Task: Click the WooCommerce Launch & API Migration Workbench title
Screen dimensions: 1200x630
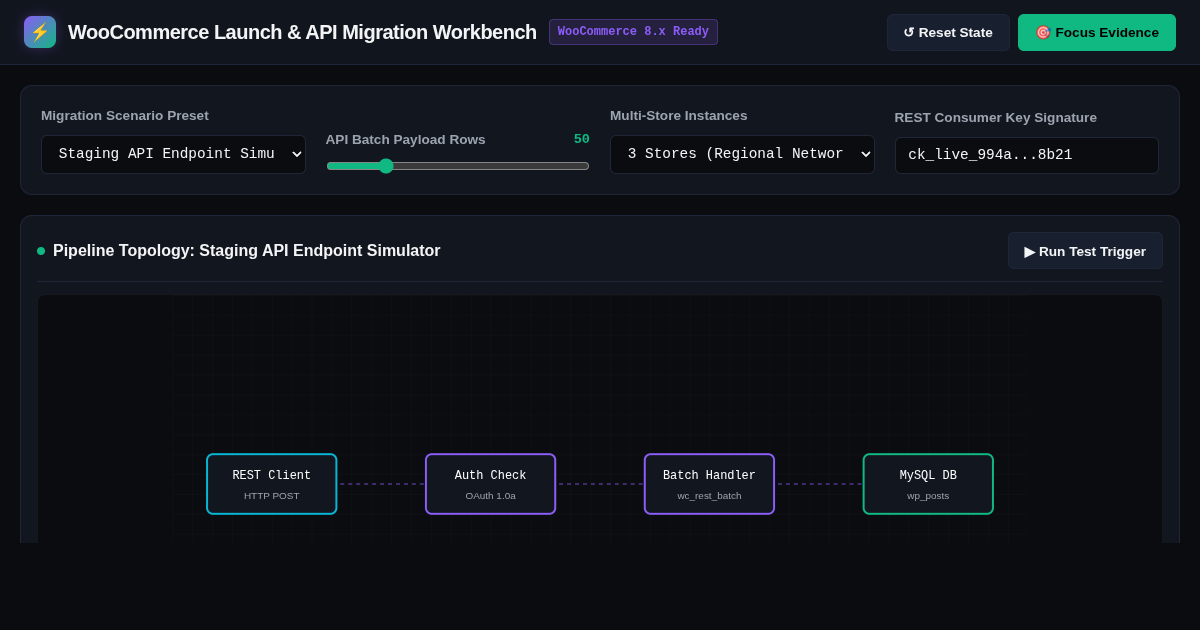Action: click(x=302, y=32)
